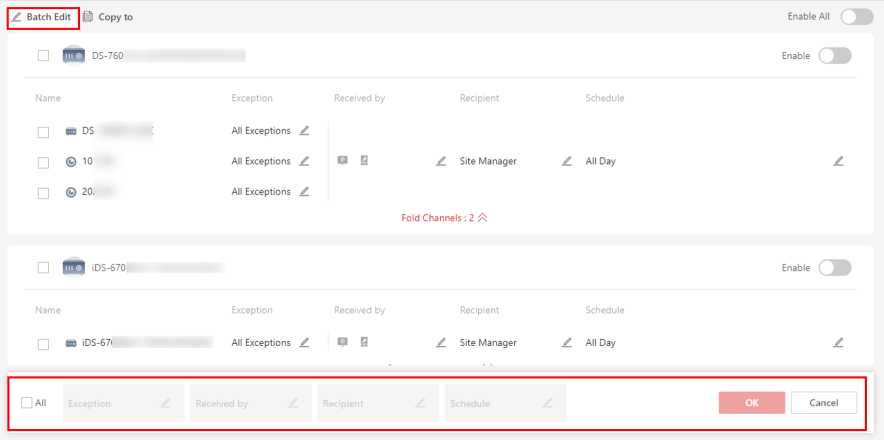This screenshot has height=440, width=884.
Task: Open the batch Schedule field
Action: [505, 403]
